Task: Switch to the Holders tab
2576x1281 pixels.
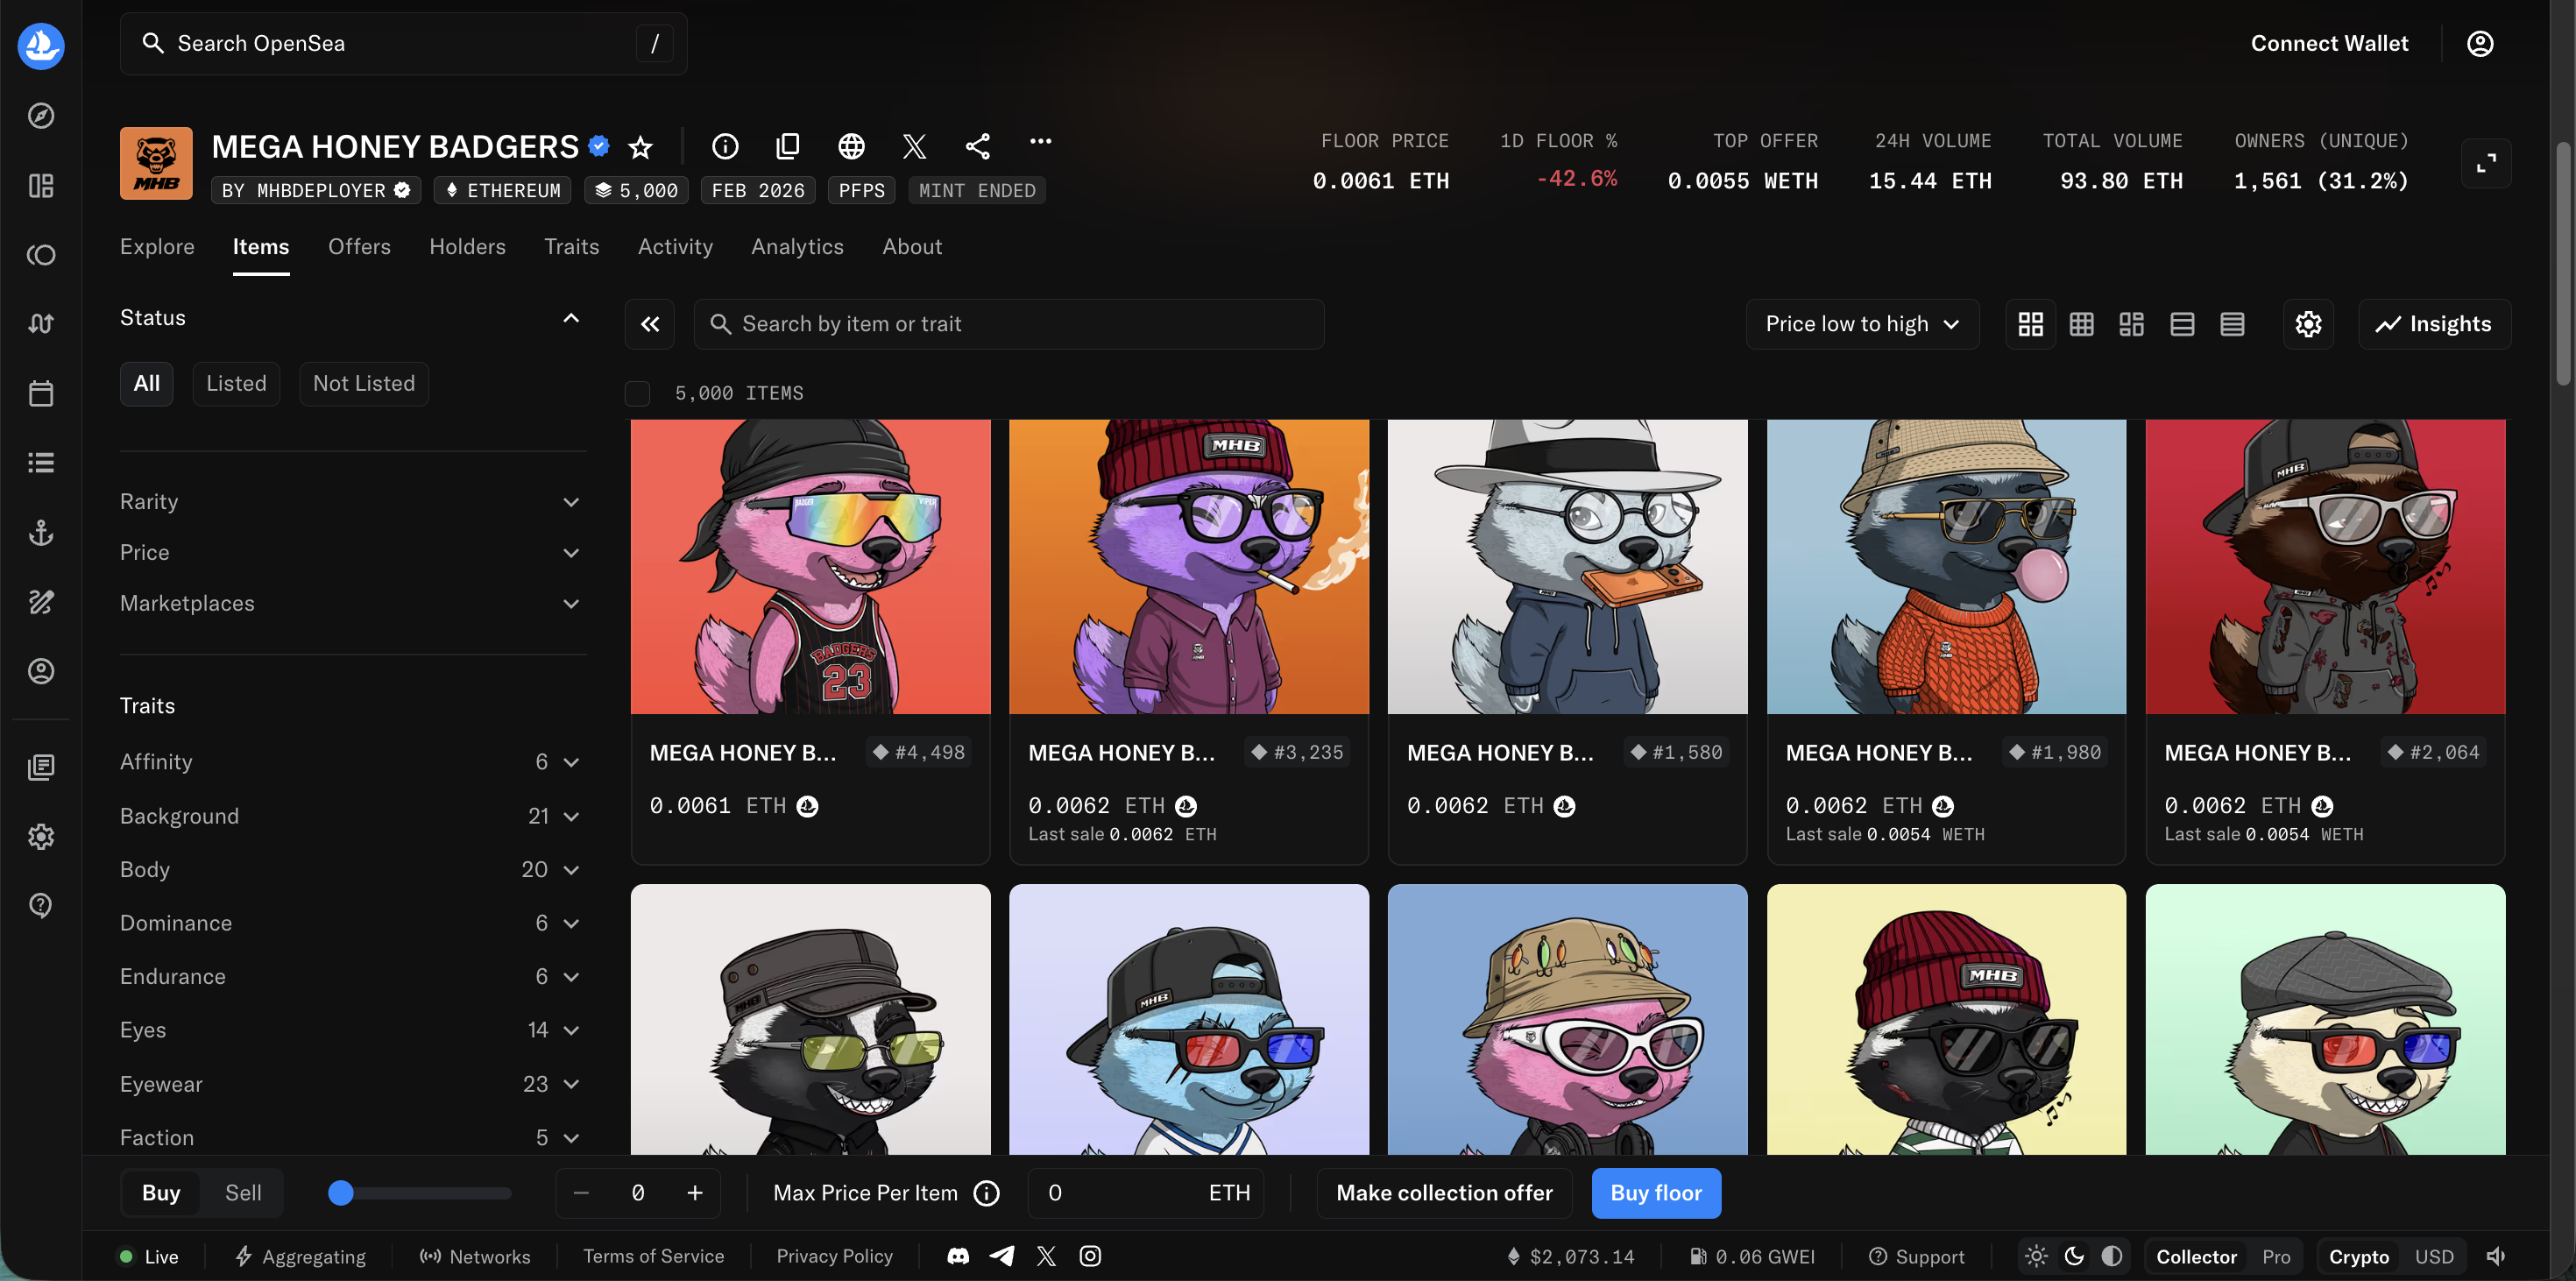Action: click(467, 247)
